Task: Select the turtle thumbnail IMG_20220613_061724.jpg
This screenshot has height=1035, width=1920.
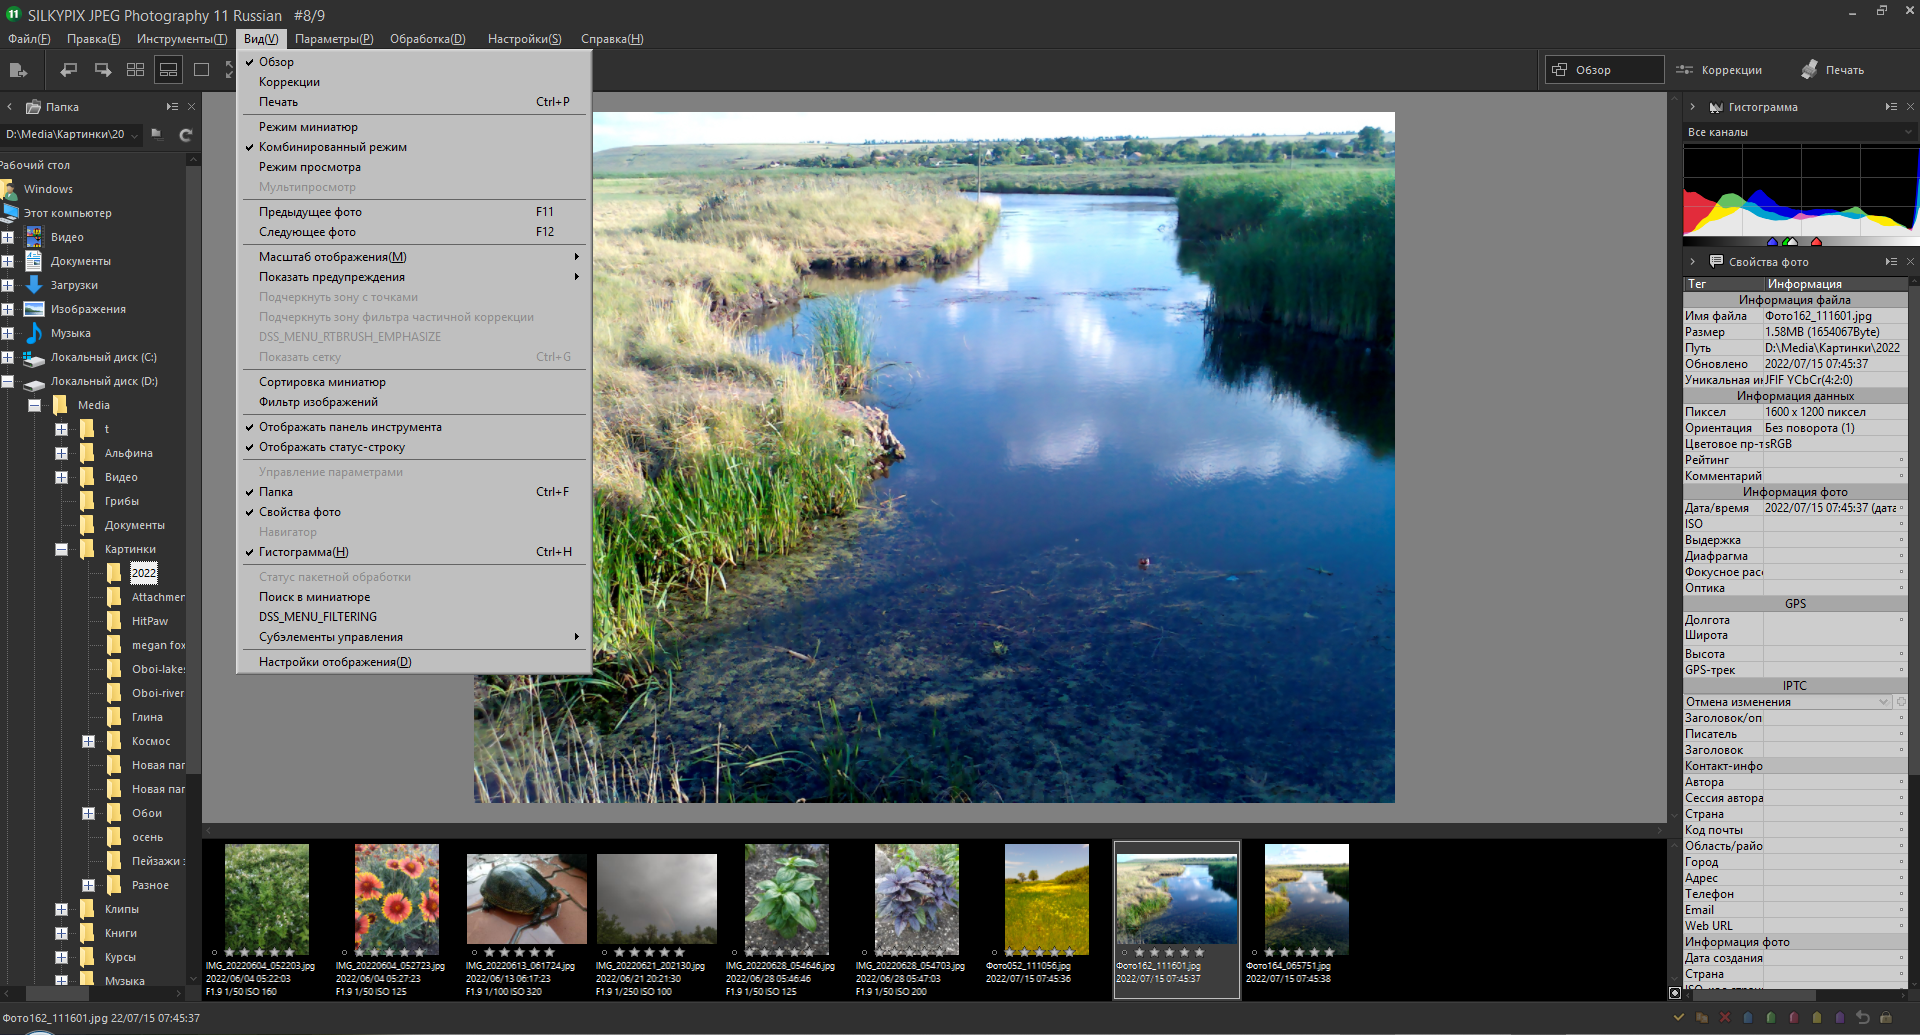Action: tap(526, 898)
